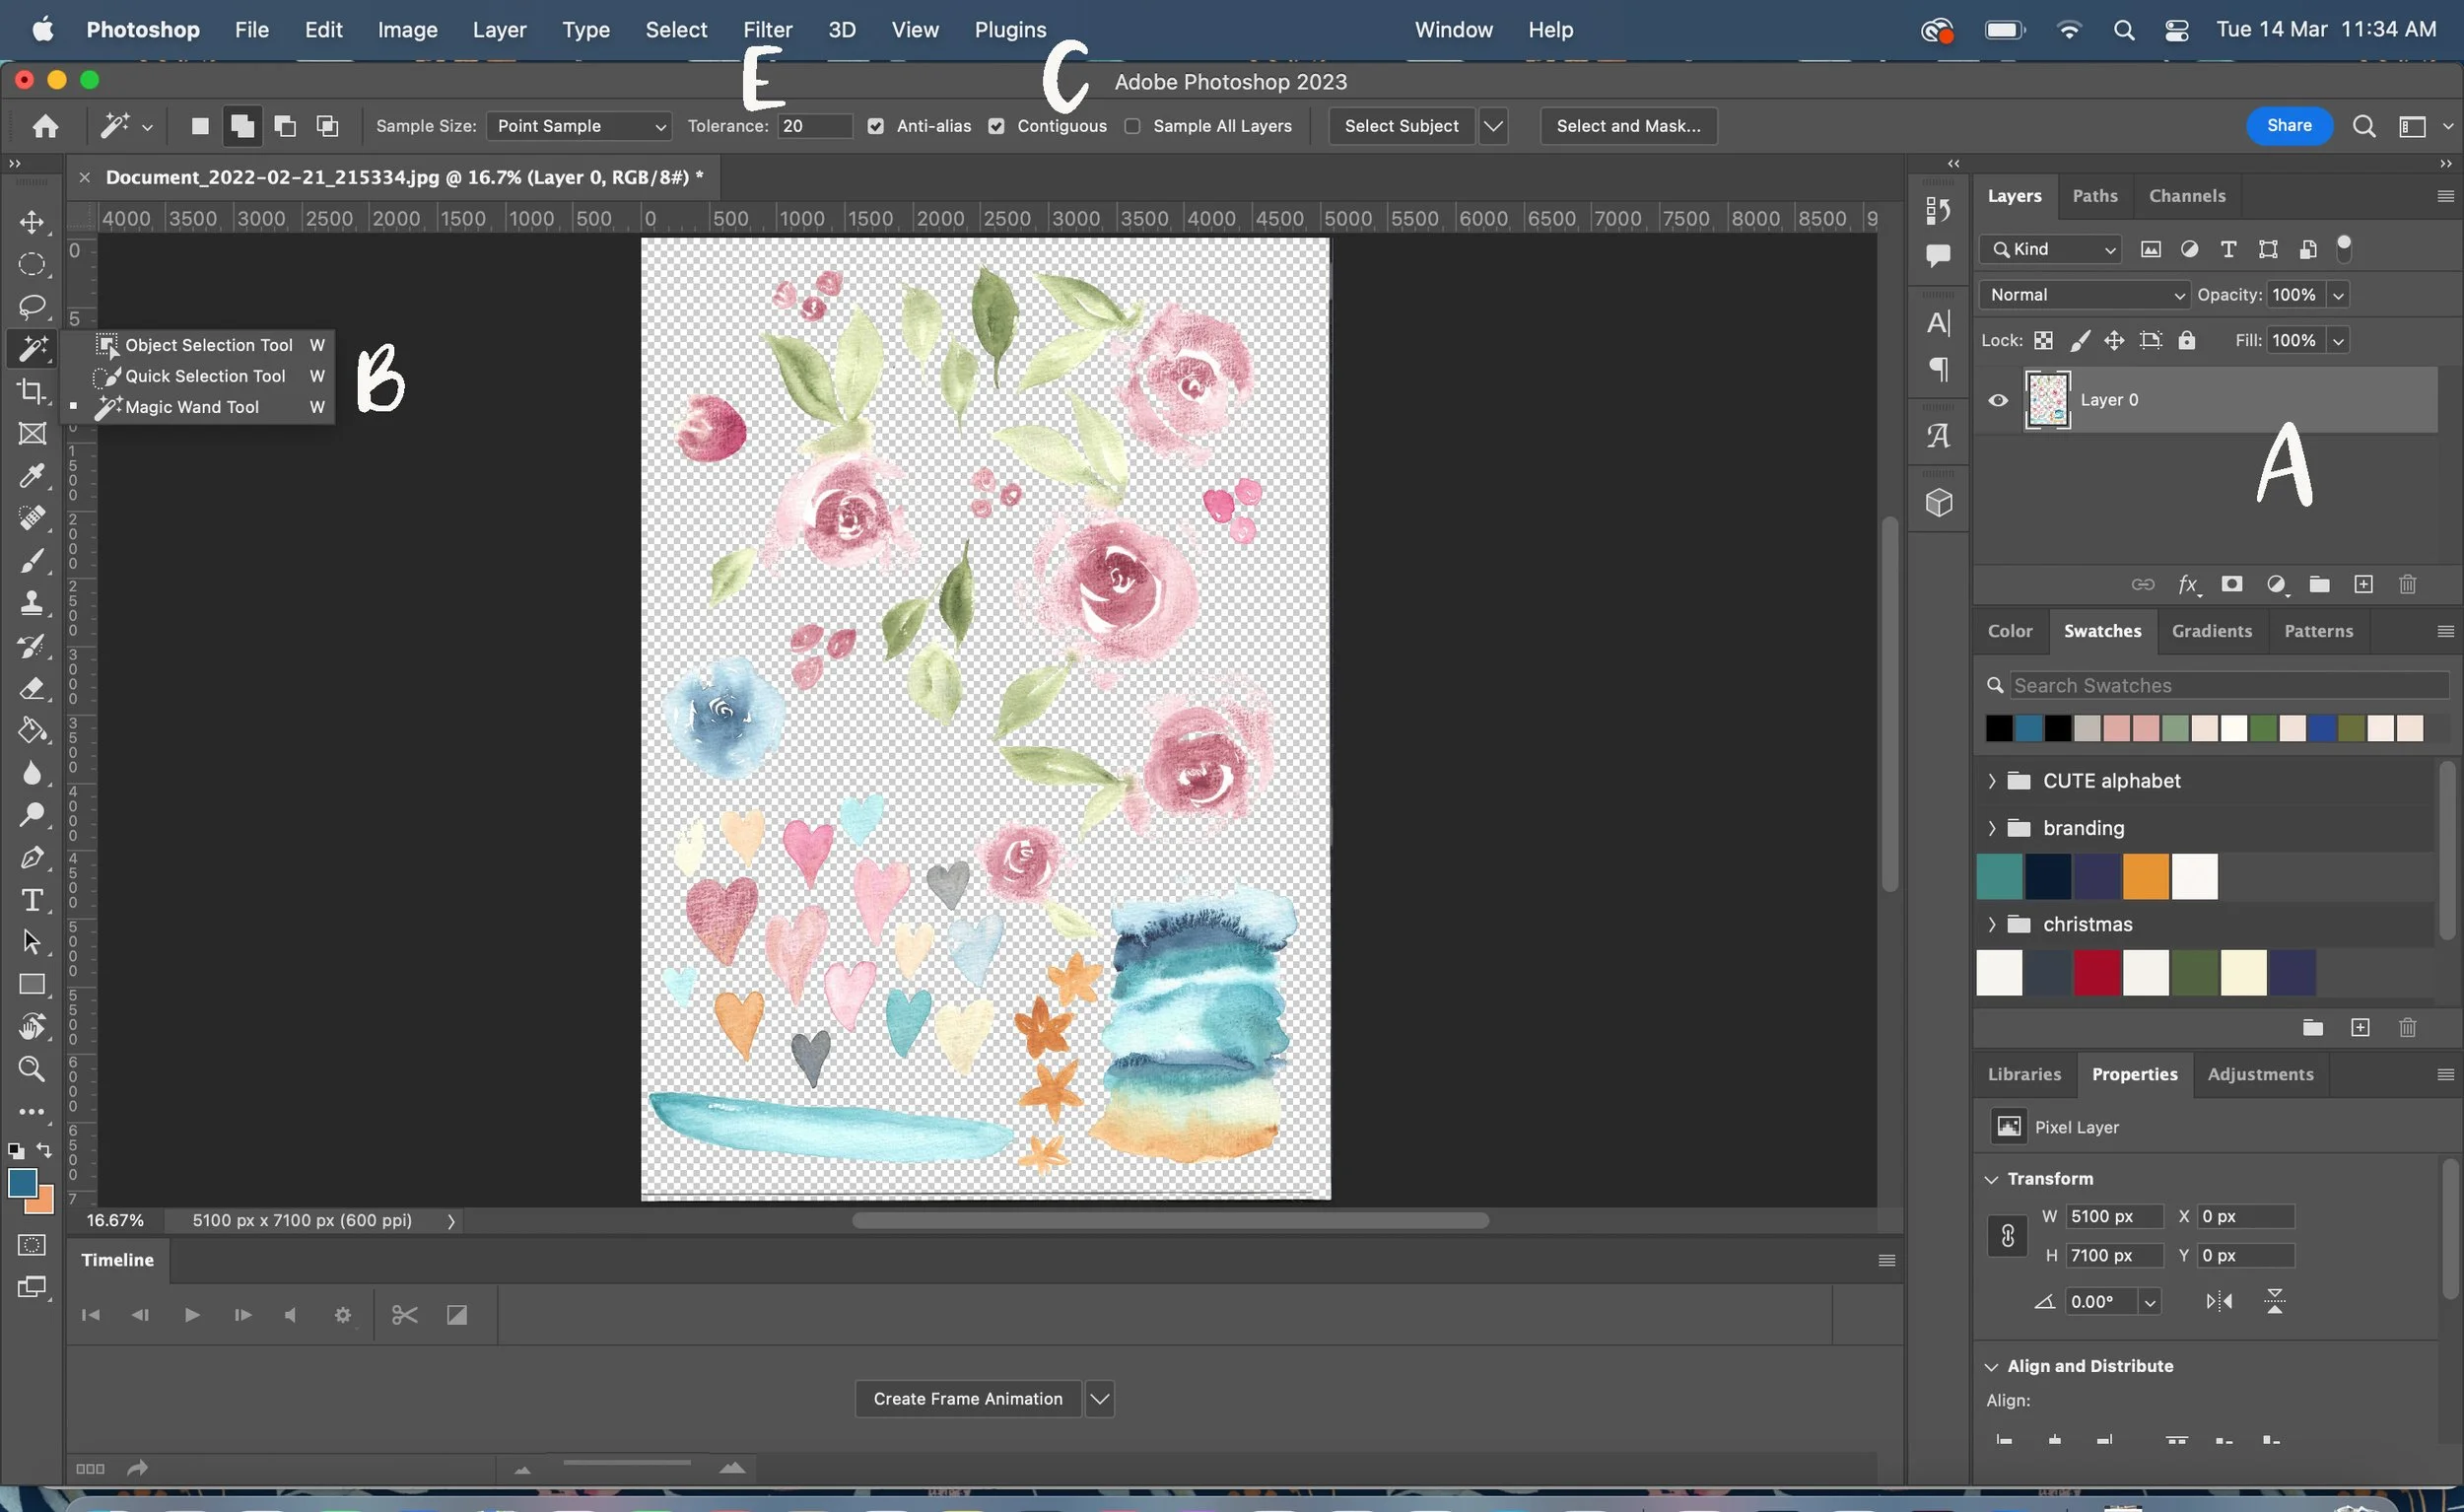Screen dimensions: 2464x1512
Task: Select the Lasso tool
Action: [32, 306]
